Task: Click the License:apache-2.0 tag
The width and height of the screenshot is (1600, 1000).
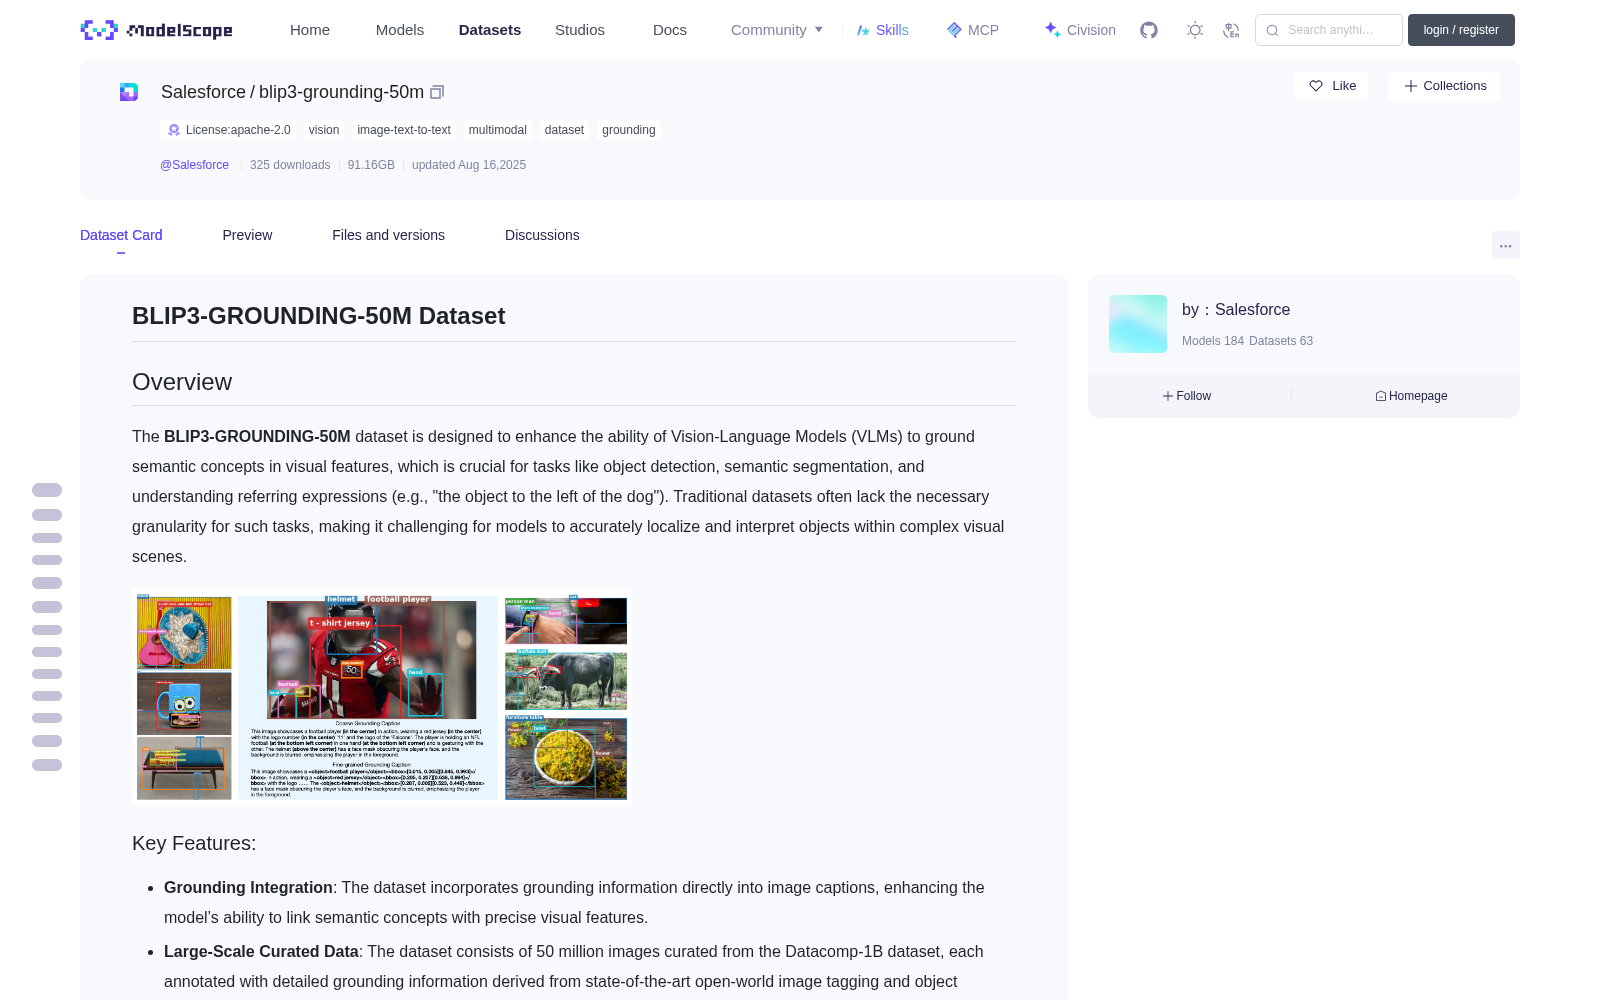Action: pyautogui.click(x=229, y=130)
